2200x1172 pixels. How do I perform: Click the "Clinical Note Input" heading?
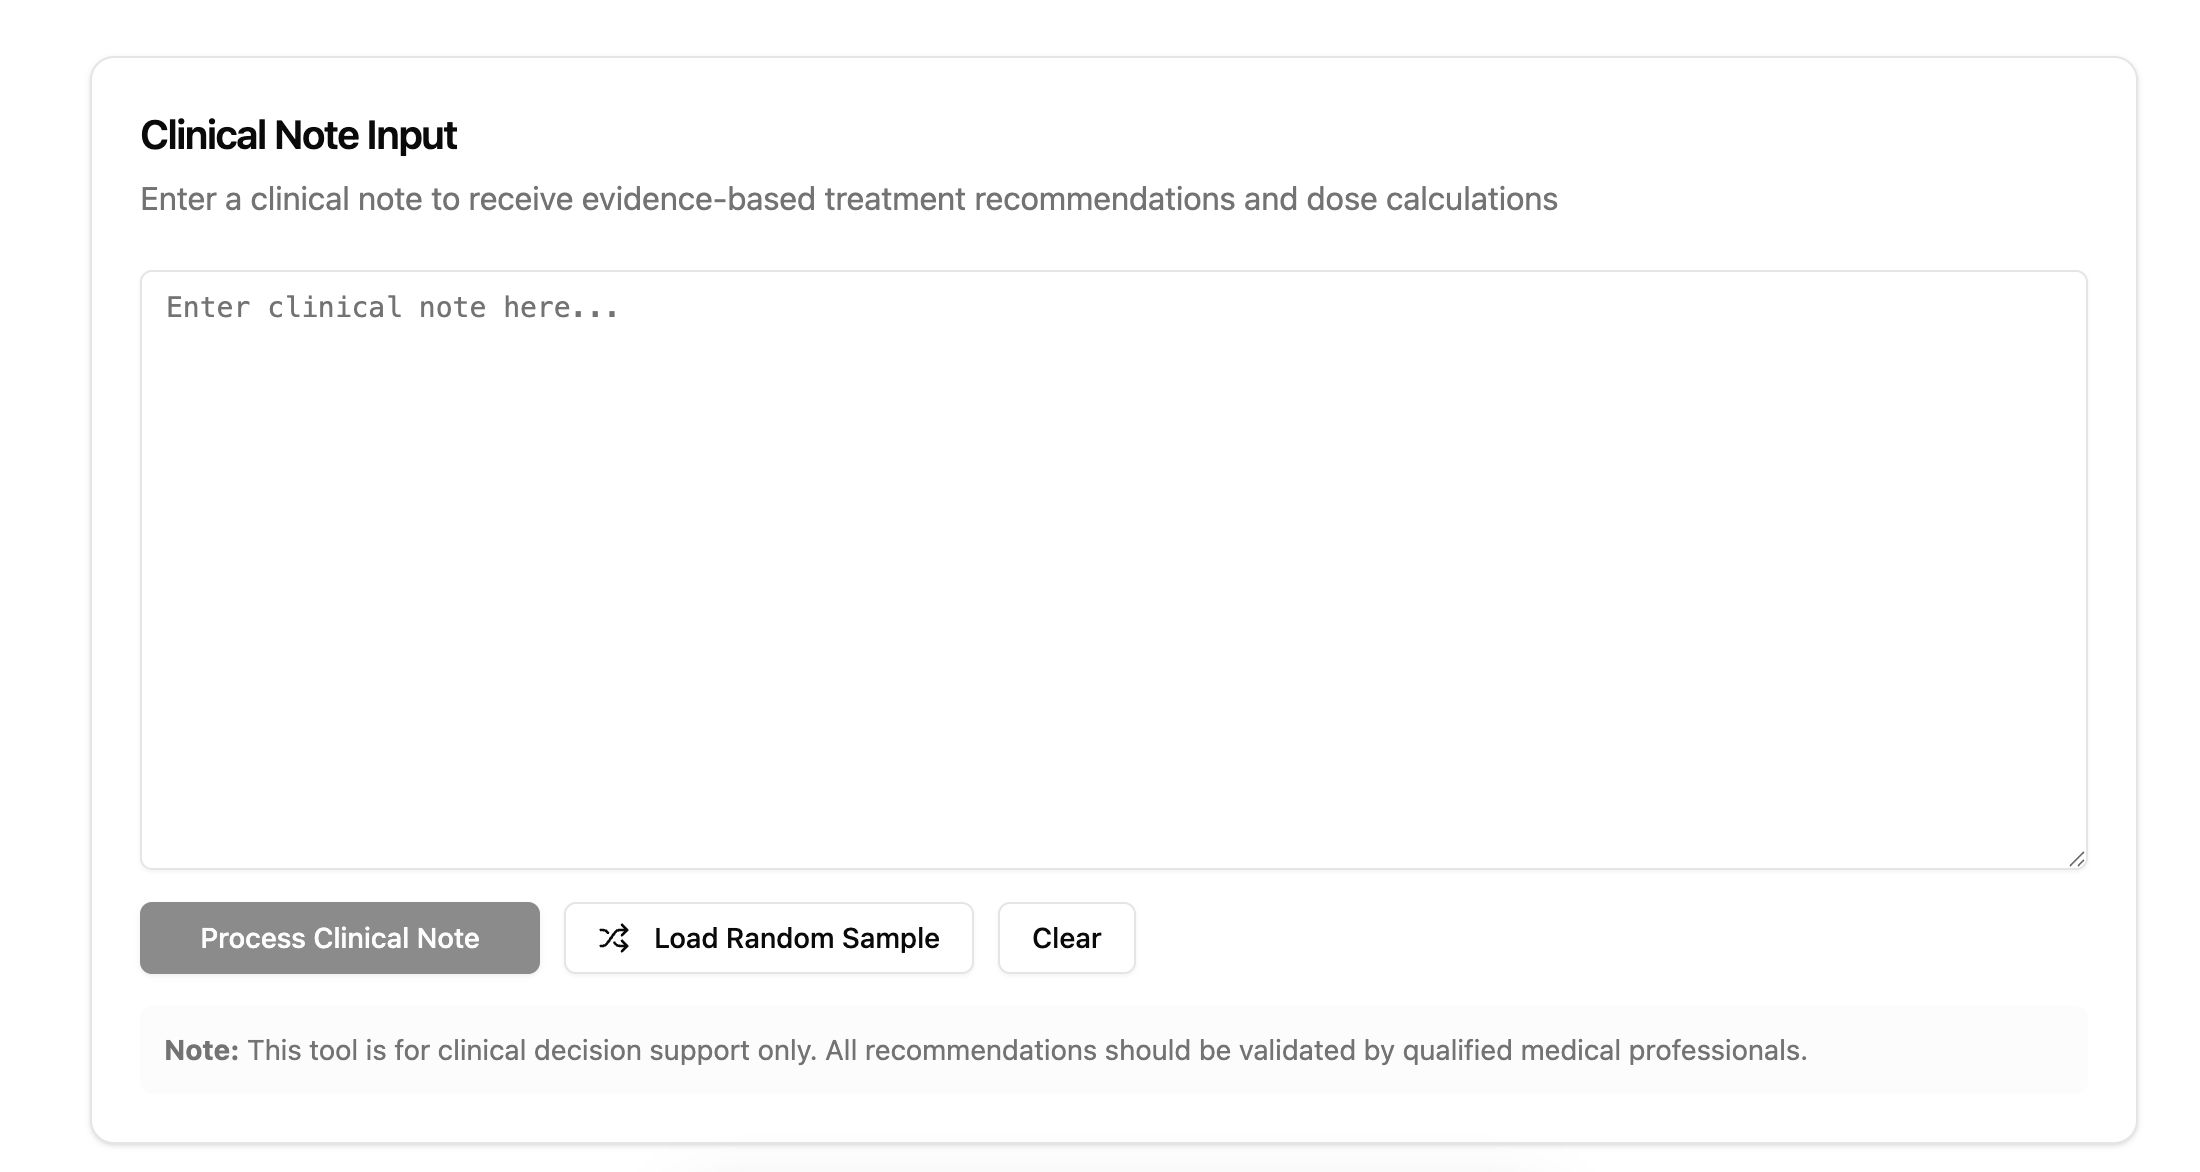coord(298,135)
